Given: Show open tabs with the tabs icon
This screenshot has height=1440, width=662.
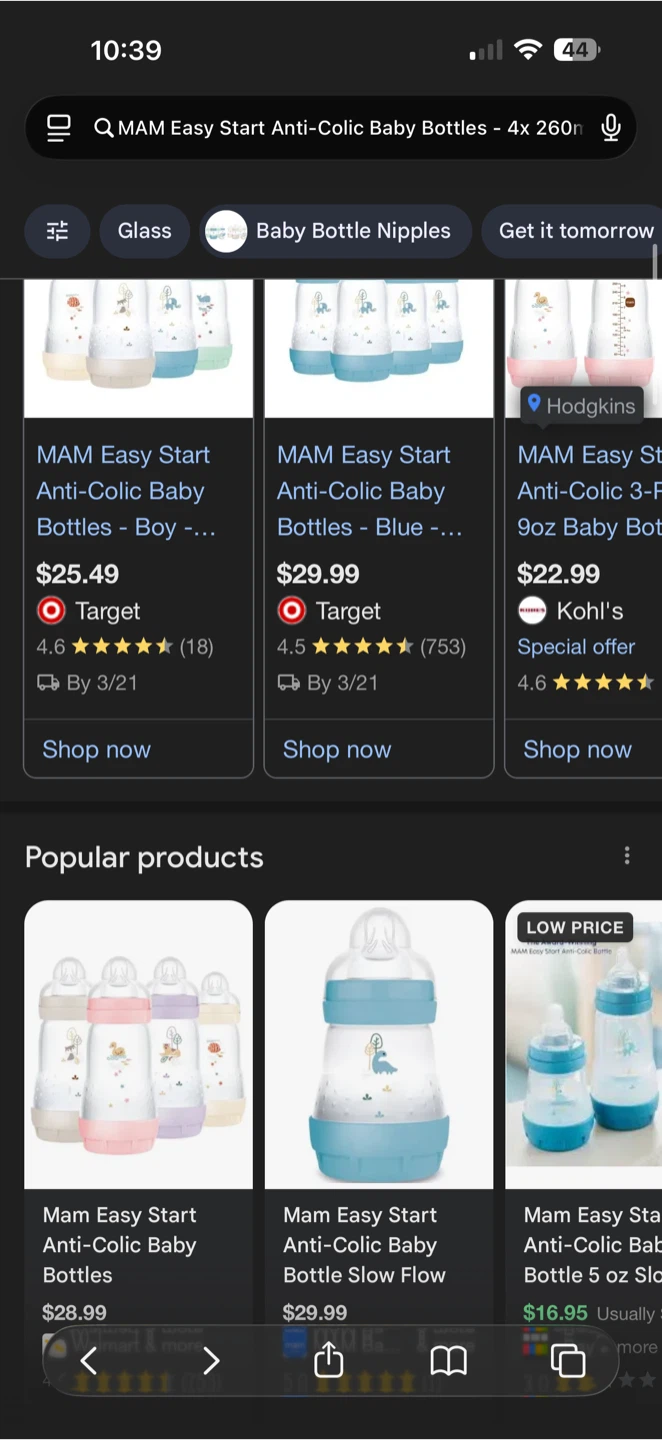Looking at the screenshot, I should tap(567, 1360).
